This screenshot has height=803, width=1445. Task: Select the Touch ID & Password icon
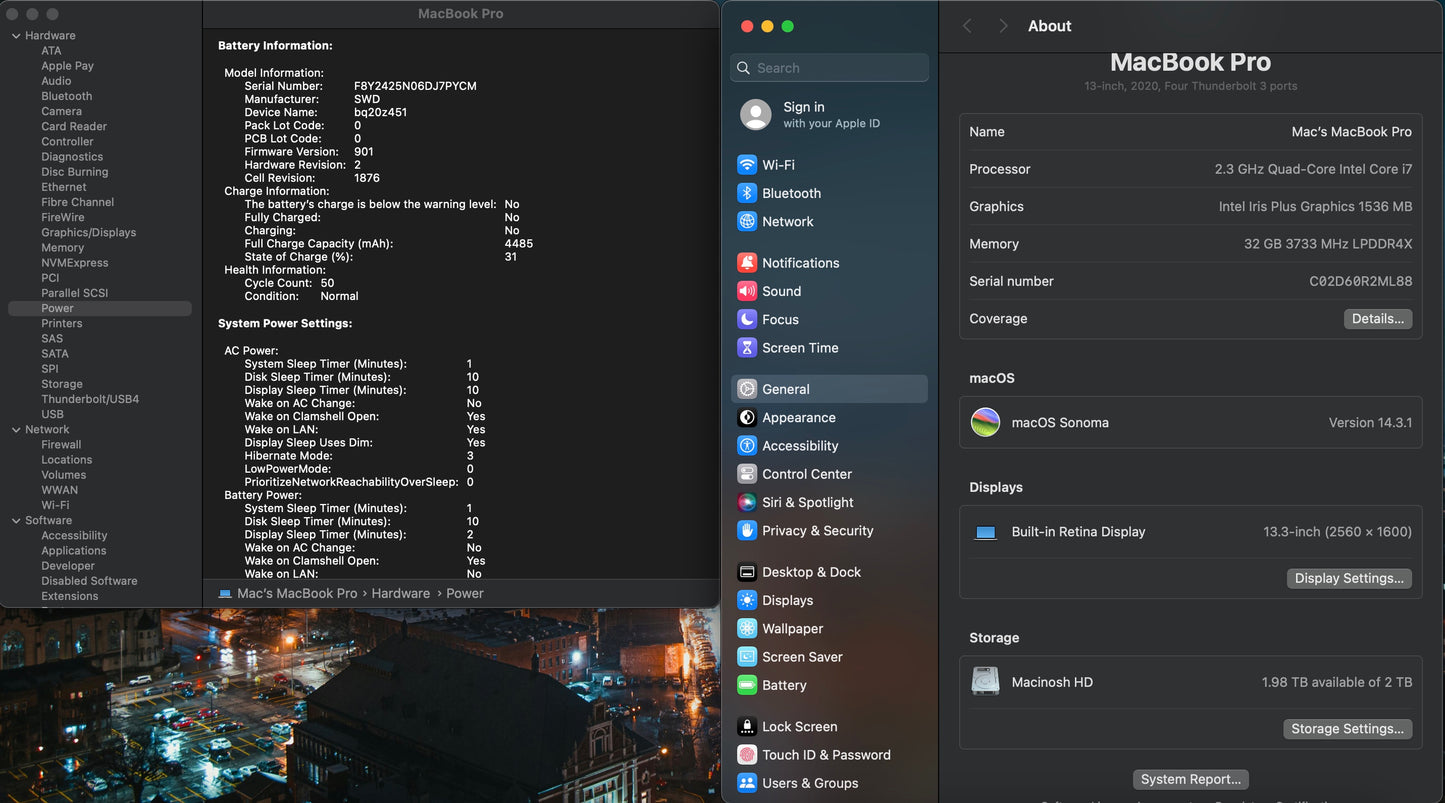pyautogui.click(x=746, y=755)
